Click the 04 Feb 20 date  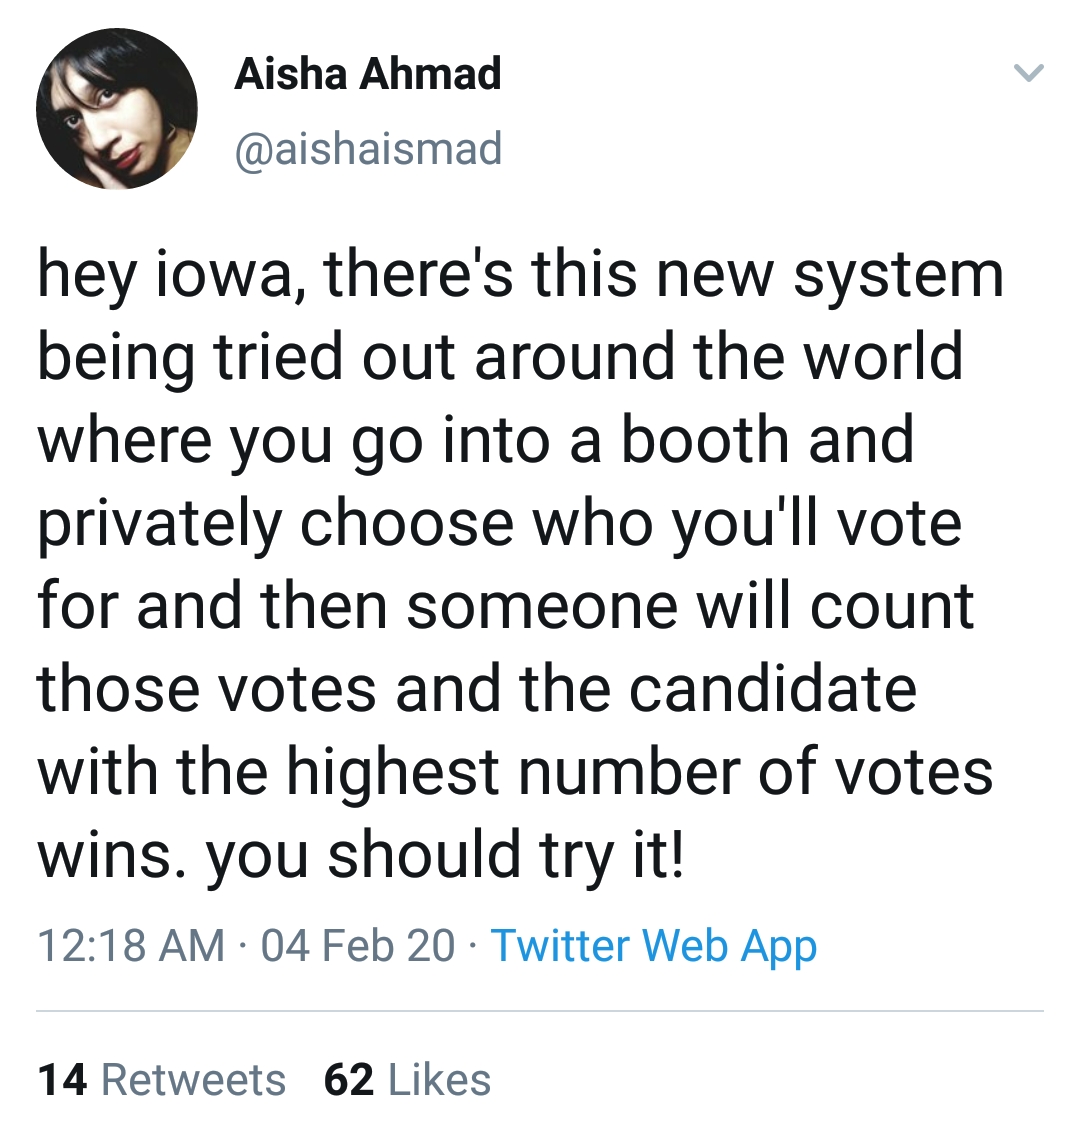(358, 946)
